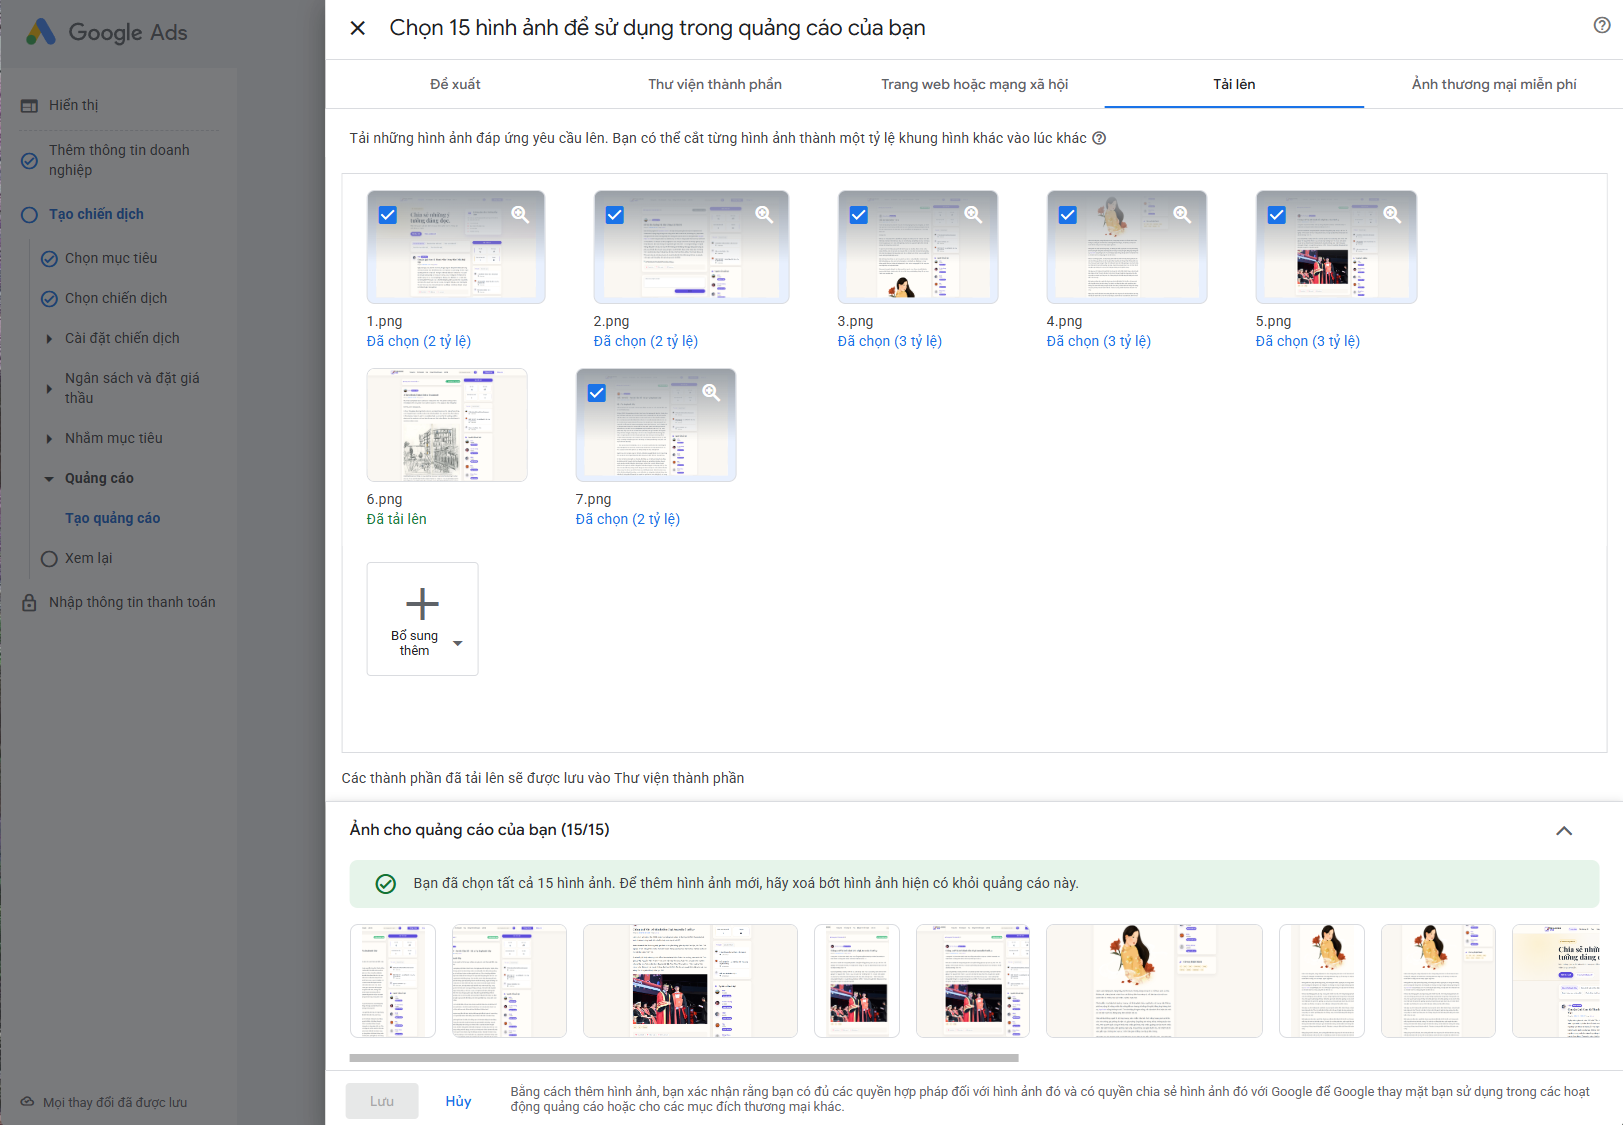The width and height of the screenshot is (1623, 1125).
Task: Expand Cài đặt chiến dịch in sidebar
Action: 49,339
